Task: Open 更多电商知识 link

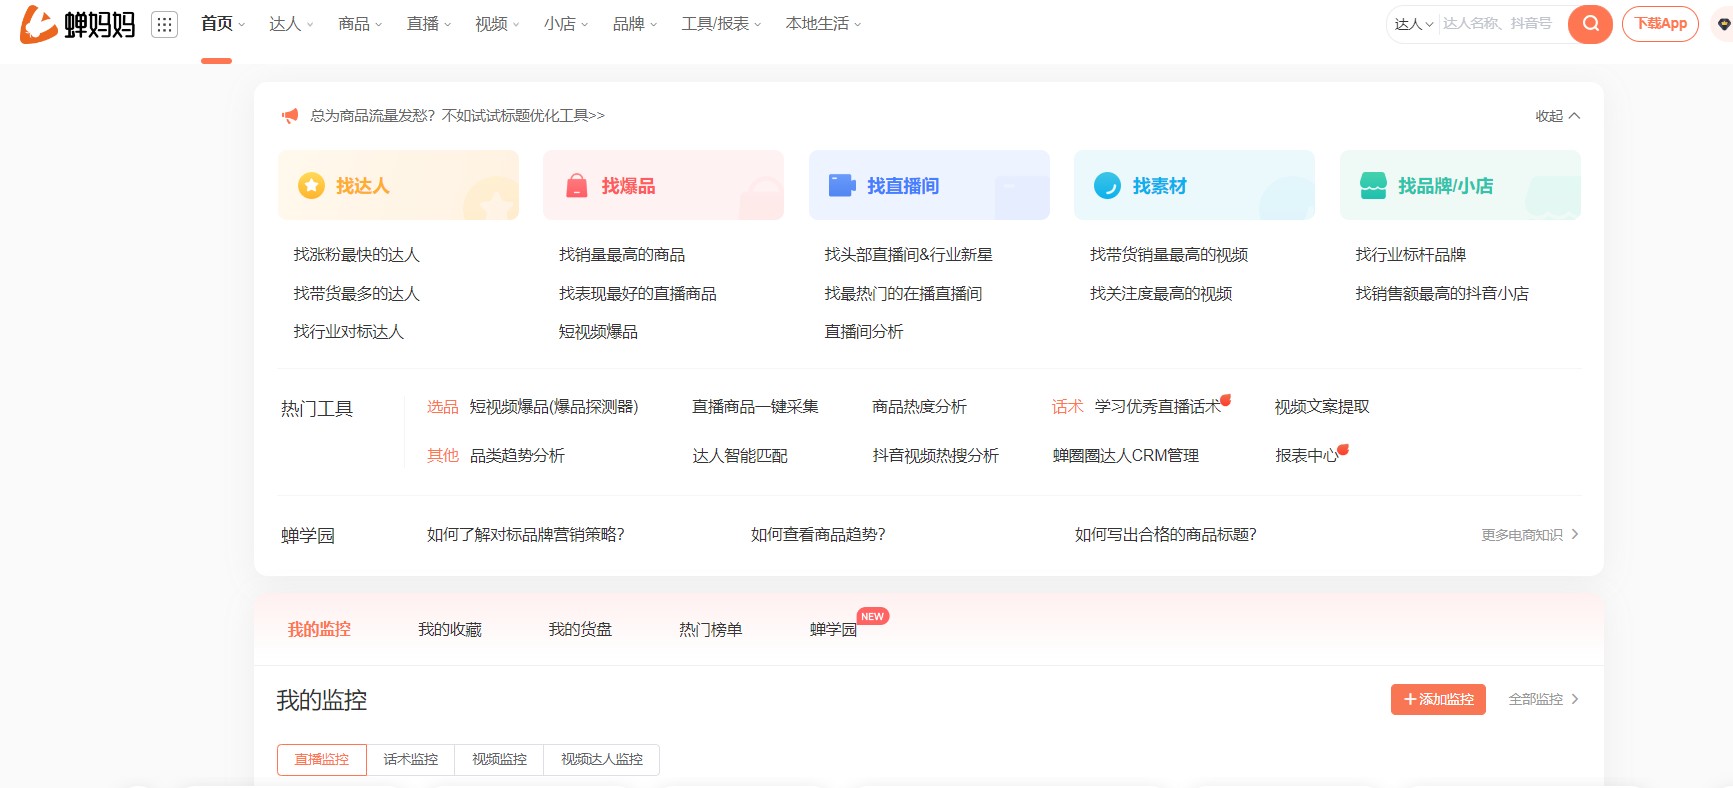Action: 1530,535
